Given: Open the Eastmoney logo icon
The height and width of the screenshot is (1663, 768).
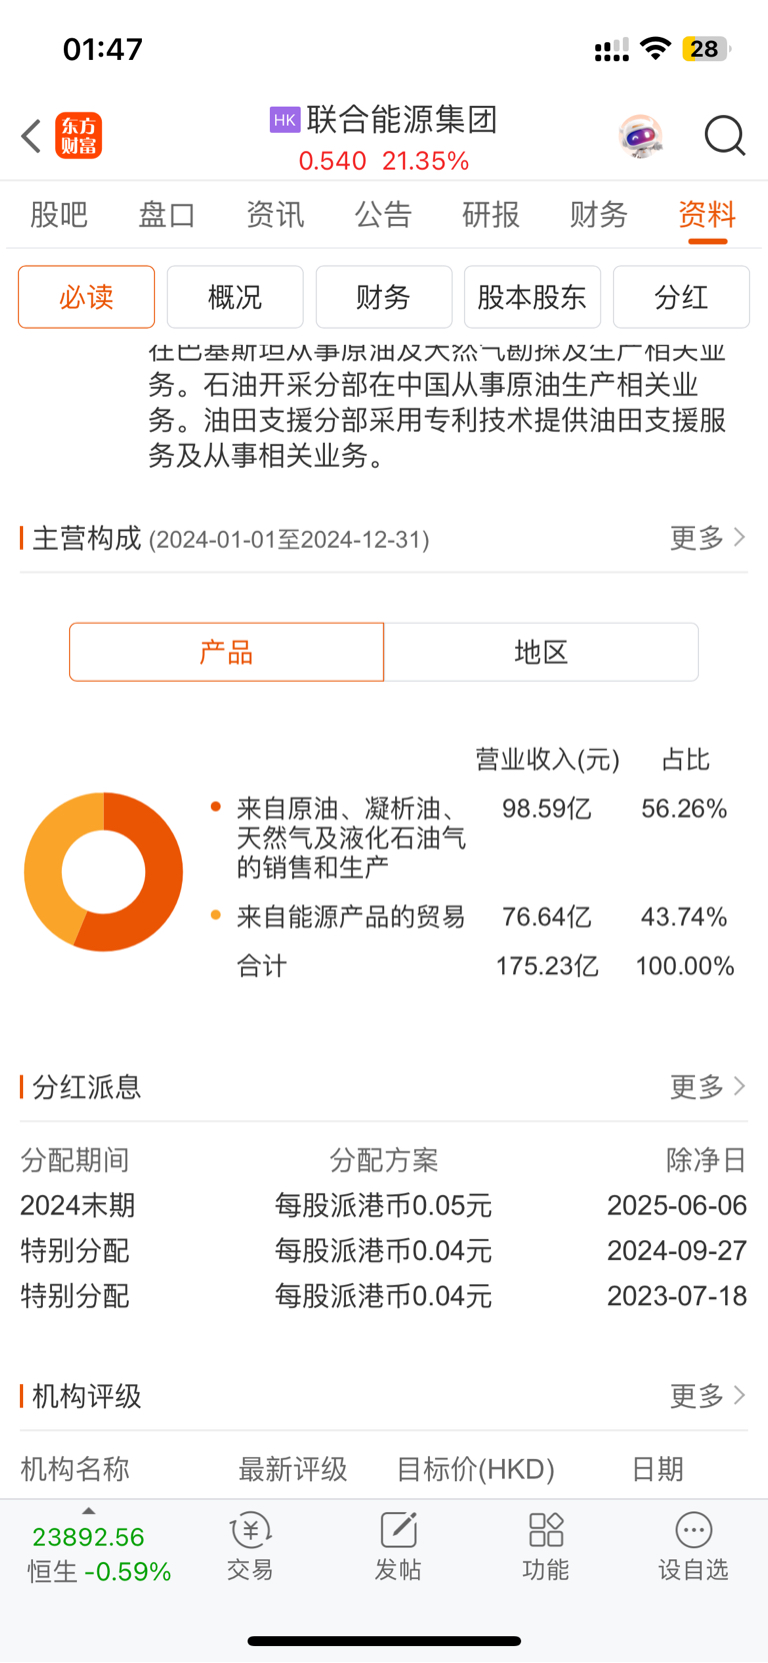Looking at the screenshot, I should coord(79,136).
